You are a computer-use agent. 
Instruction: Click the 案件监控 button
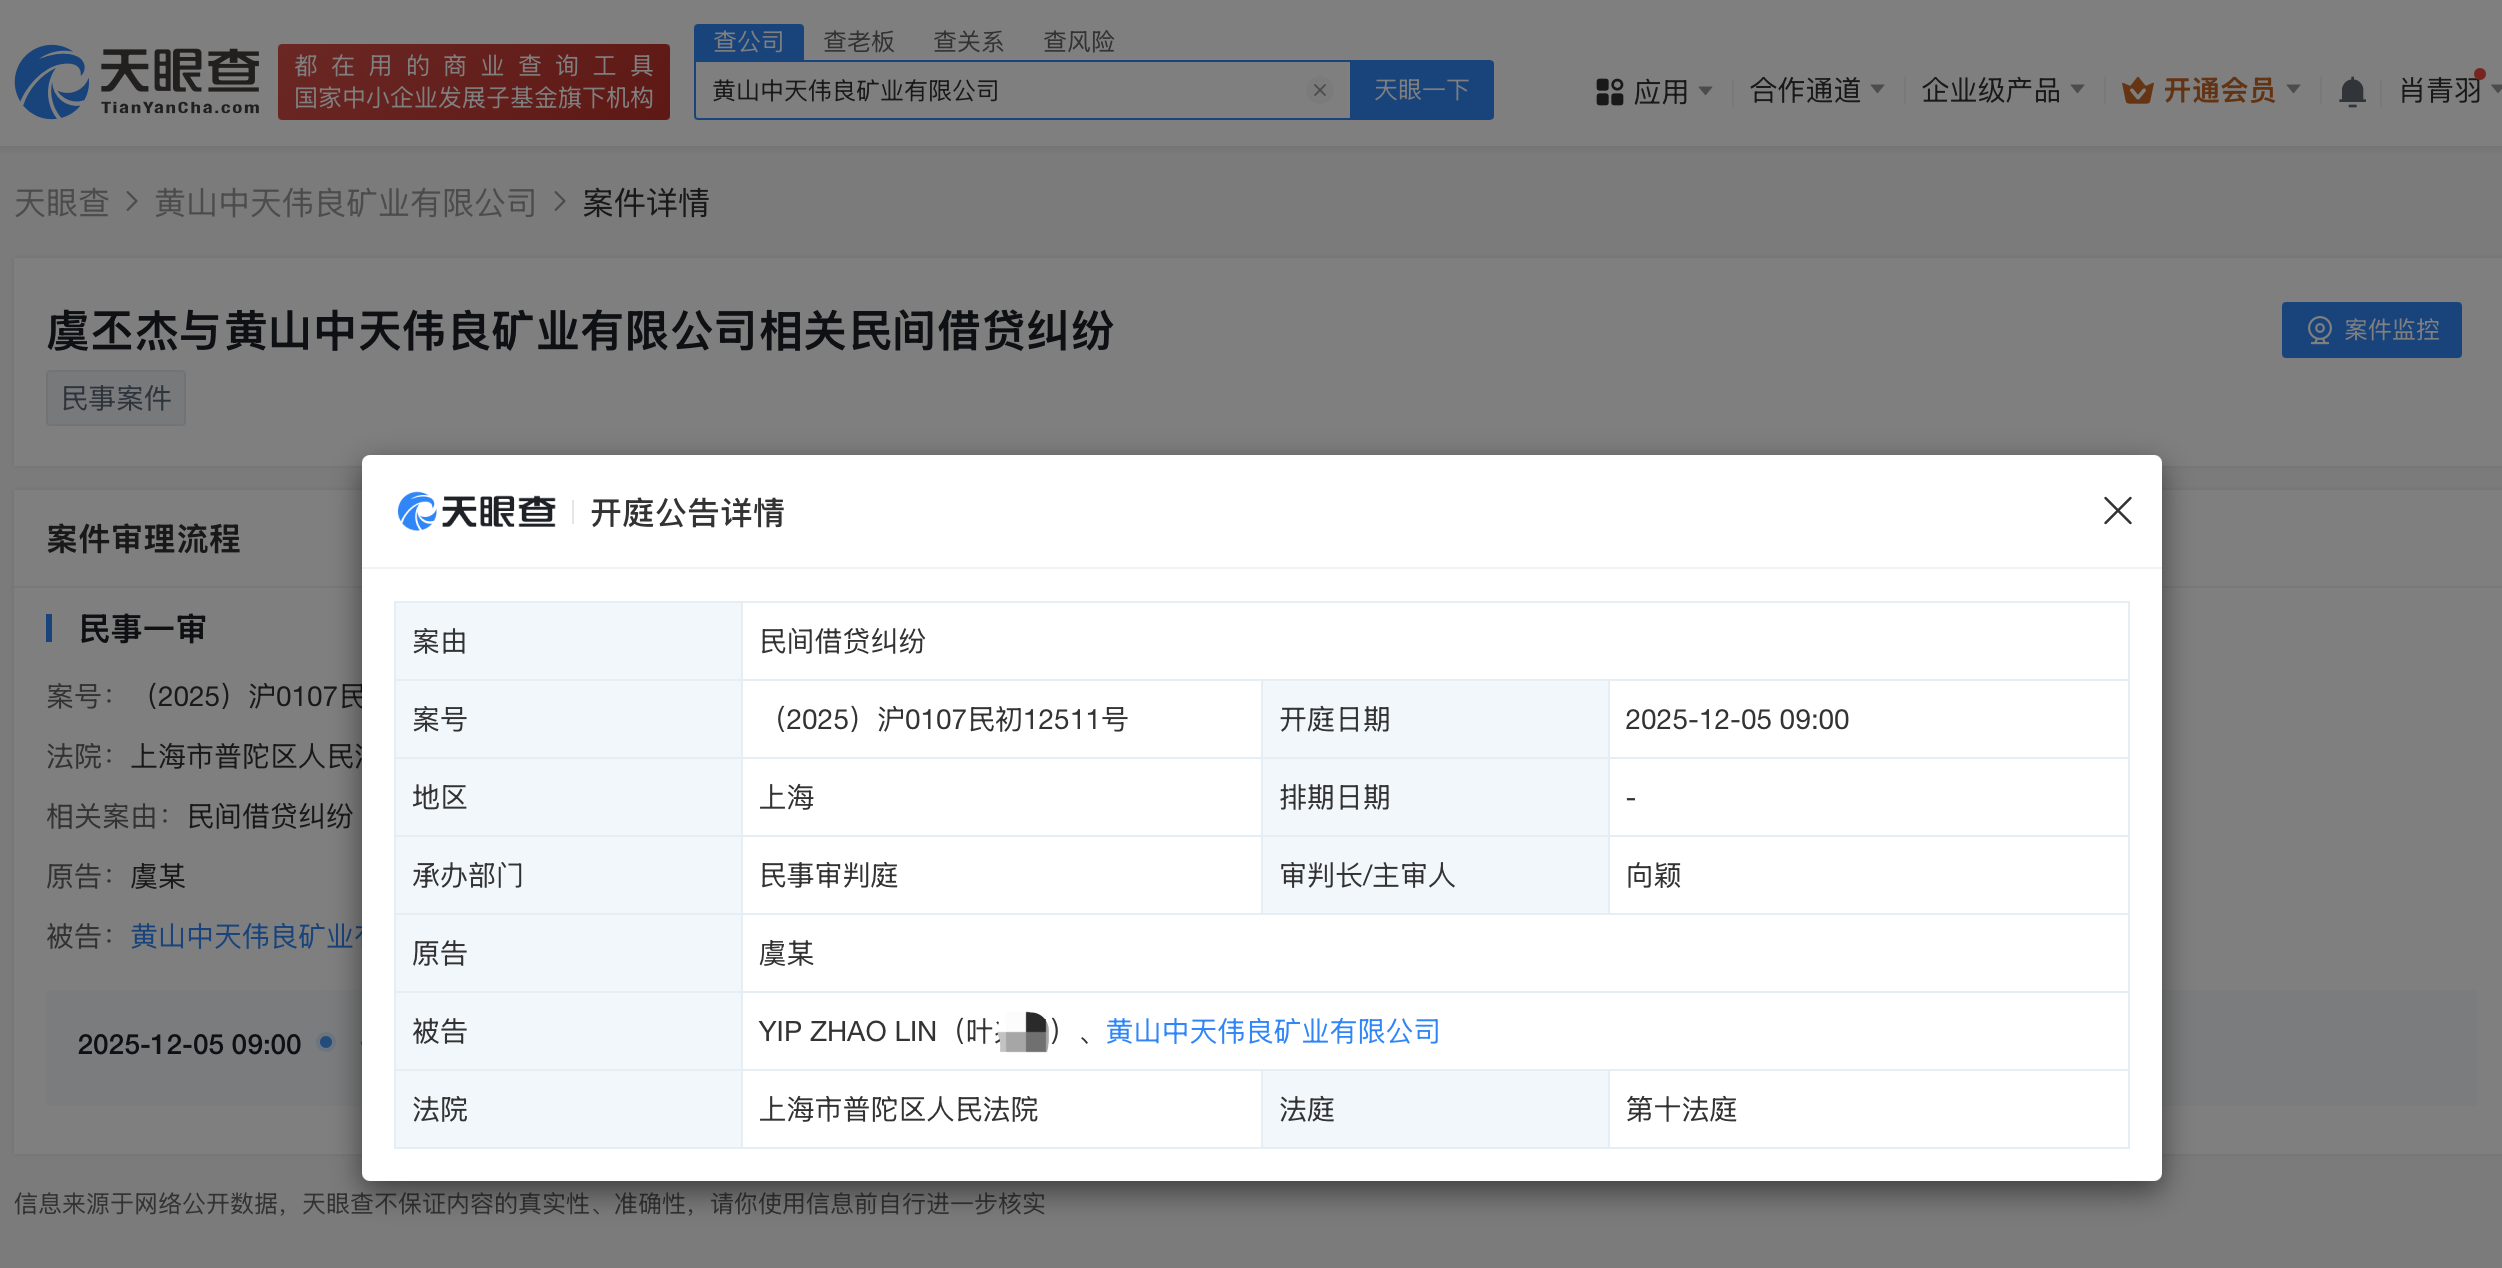click(x=2371, y=330)
